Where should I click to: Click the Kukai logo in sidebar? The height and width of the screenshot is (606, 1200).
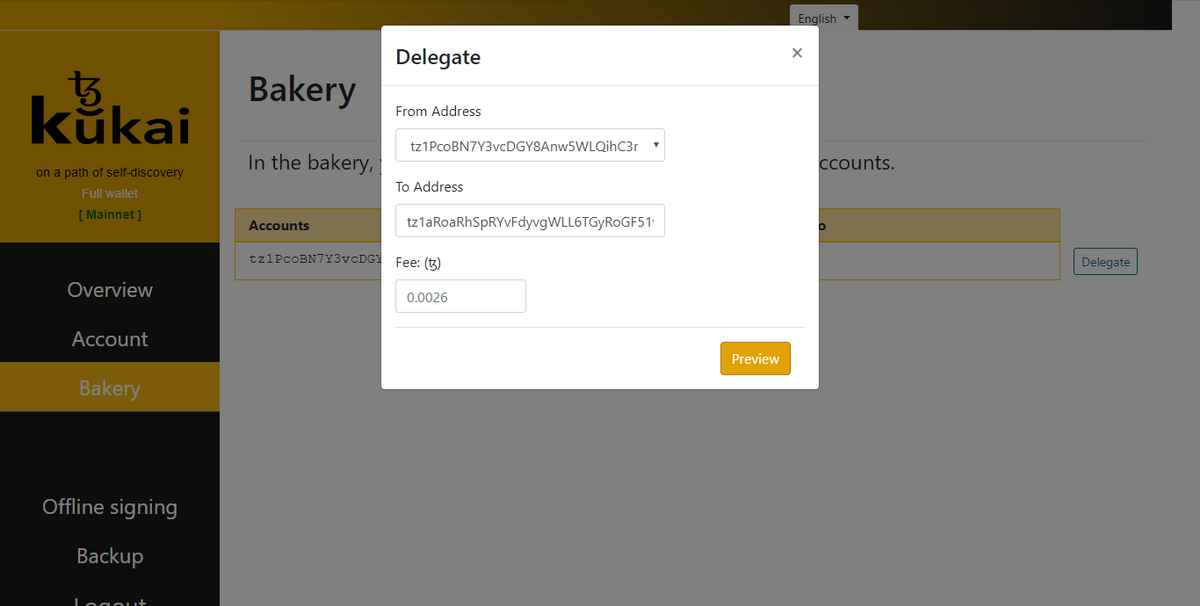click(110, 108)
